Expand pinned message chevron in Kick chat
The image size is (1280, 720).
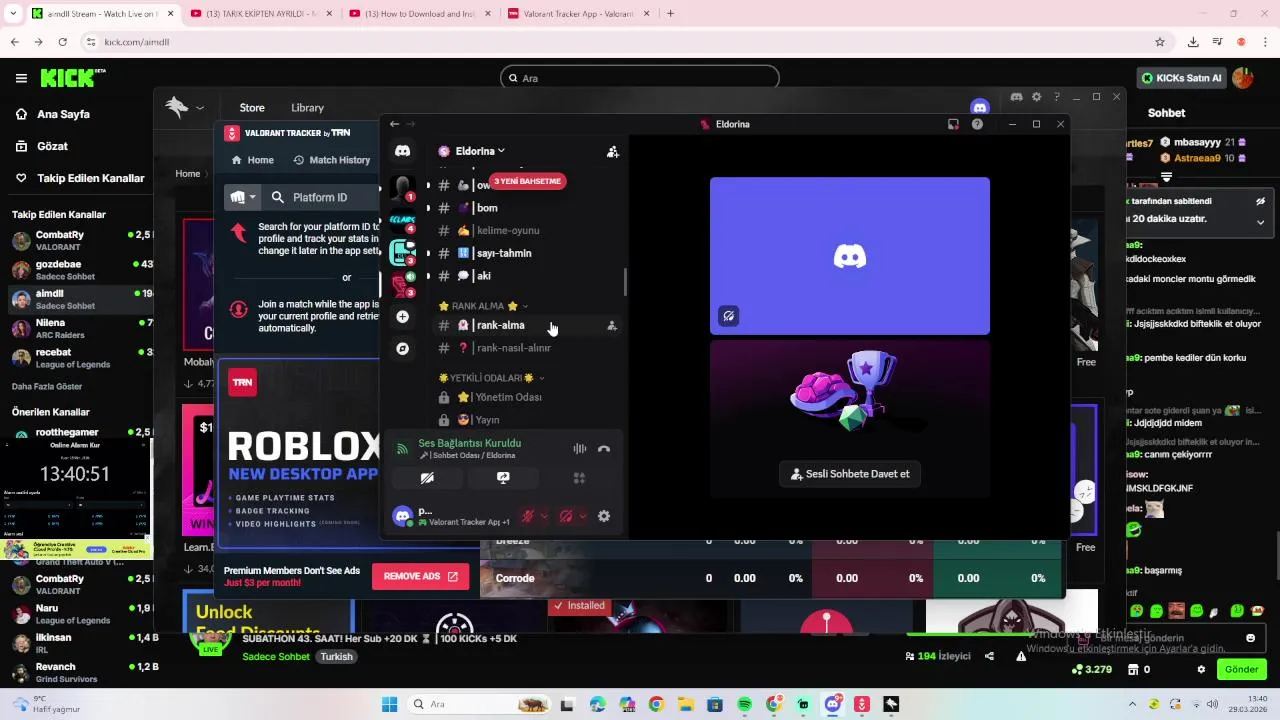click(1260, 223)
